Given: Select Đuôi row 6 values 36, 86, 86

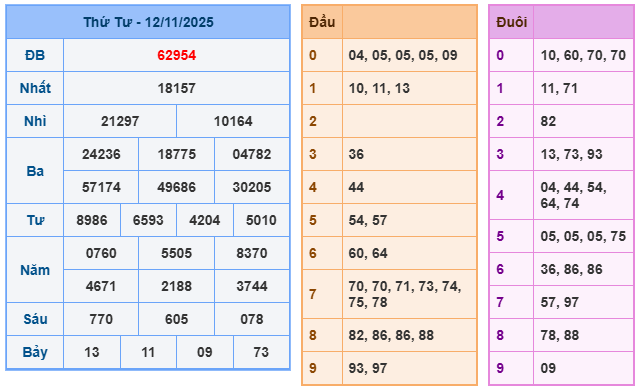Looking at the screenshot, I should (572, 270).
